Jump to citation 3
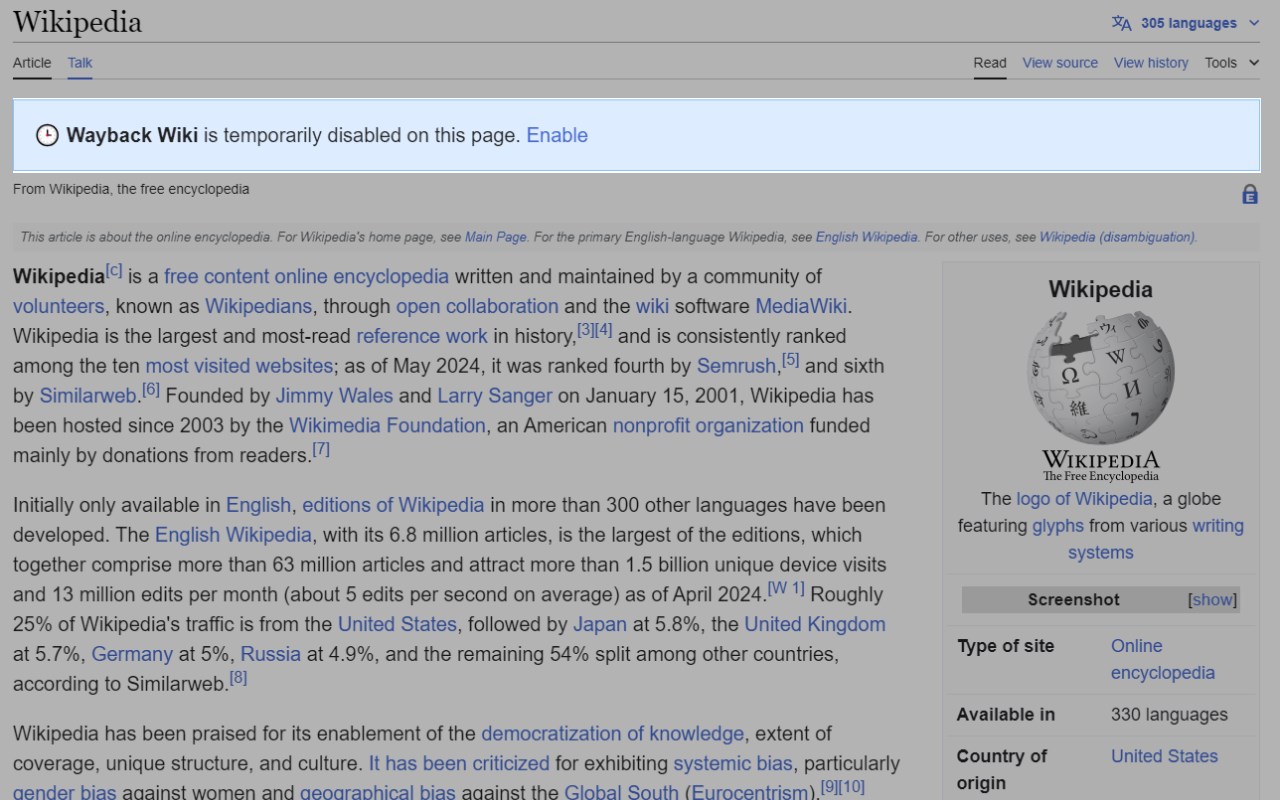This screenshot has width=1280, height=800. (586, 330)
